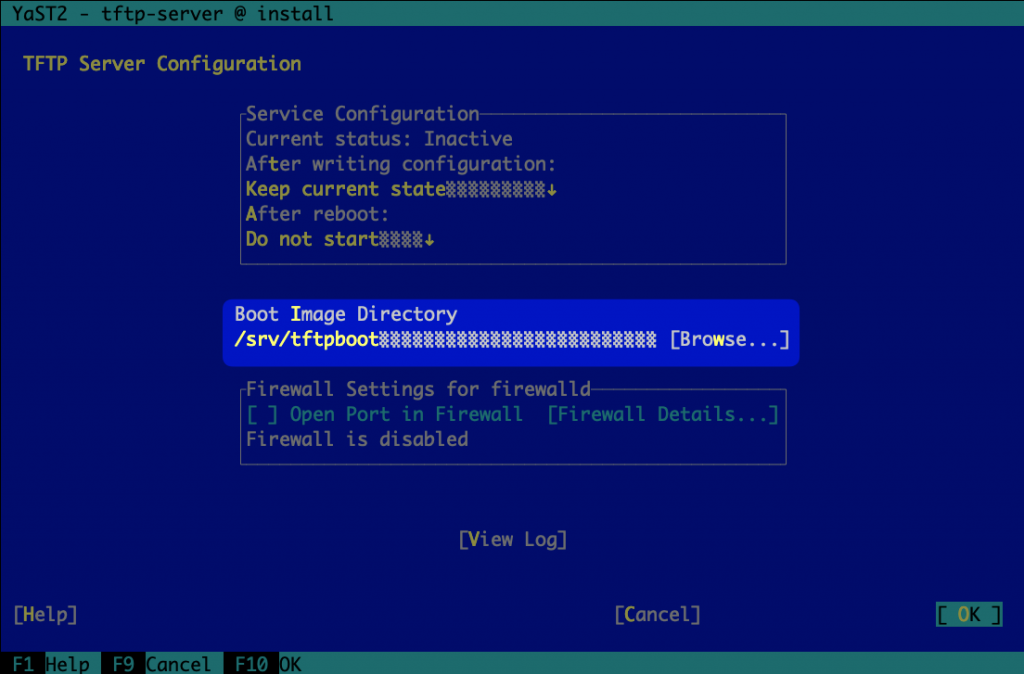Click the arrow beside 'Keep current state'
The height and width of the screenshot is (674, 1024).
click(x=551, y=190)
